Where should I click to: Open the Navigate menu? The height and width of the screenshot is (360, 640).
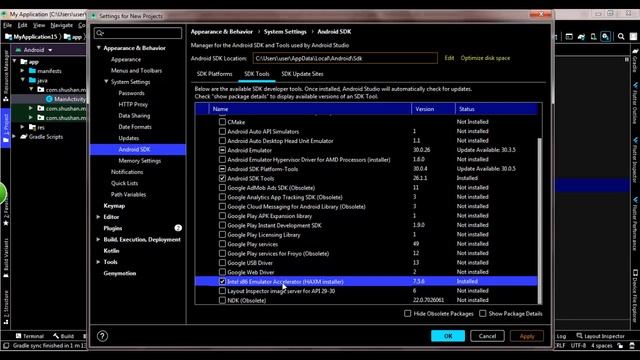pyautogui.click(x=61, y=25)
